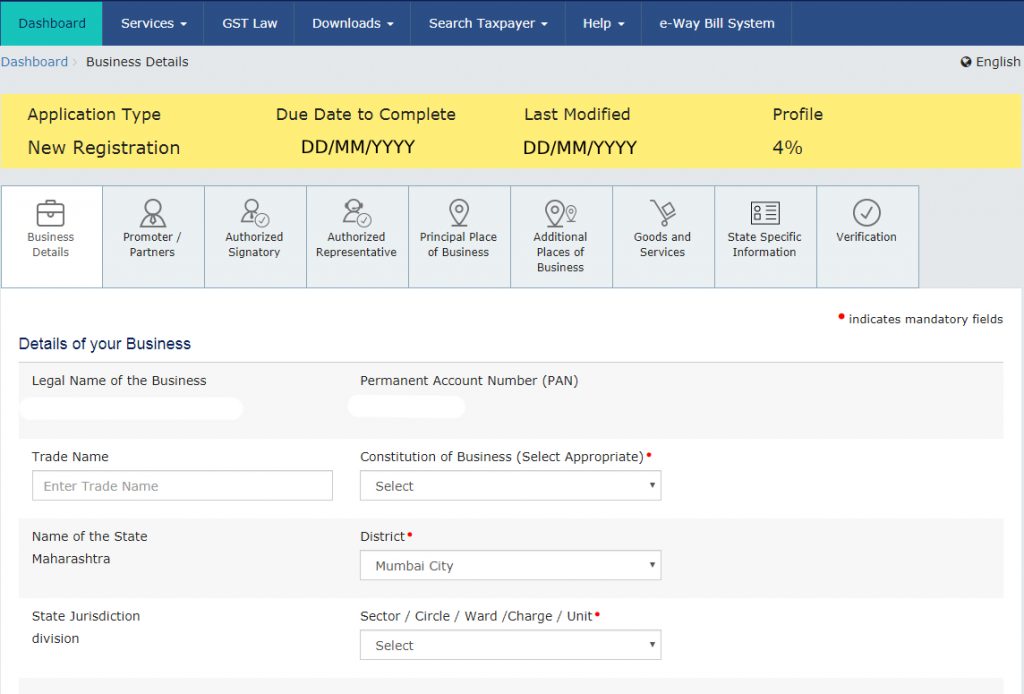1024x694 pixels.
Task: Focus the Trade Name input field
Action: pos(182,486)
